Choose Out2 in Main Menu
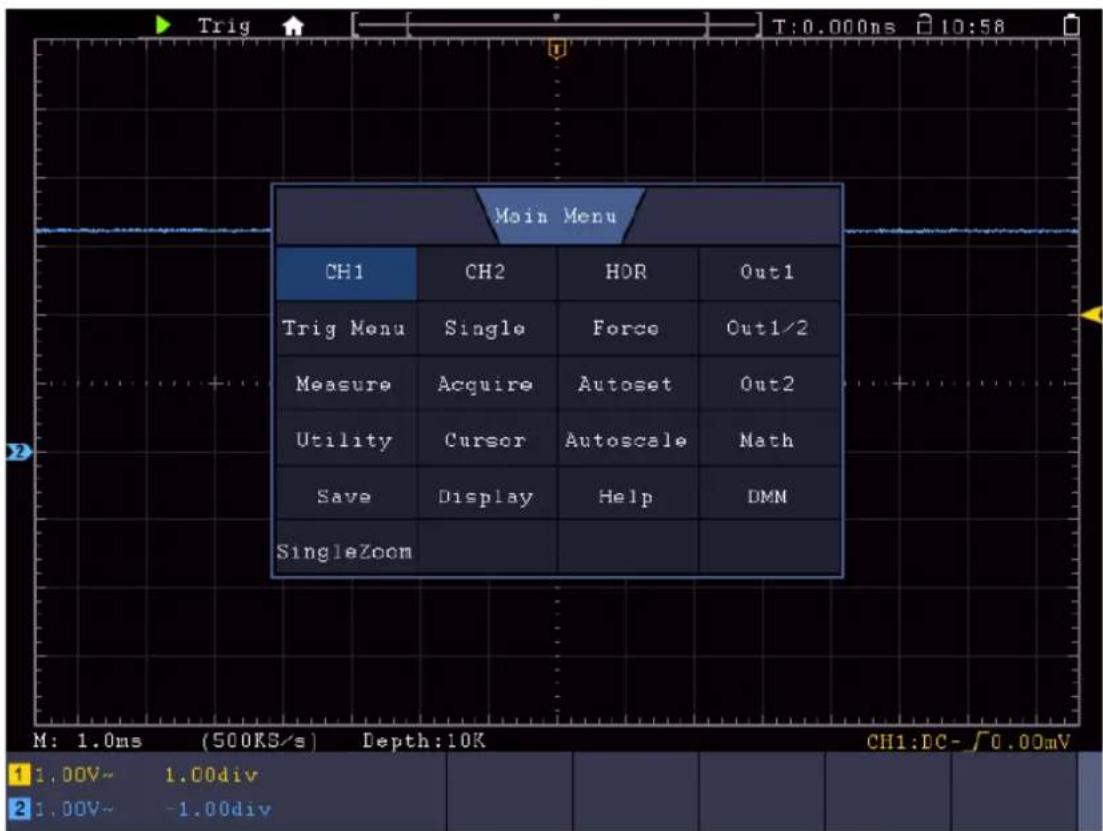This screenshot has width=1103, height=831. click(x=768, y=384)
